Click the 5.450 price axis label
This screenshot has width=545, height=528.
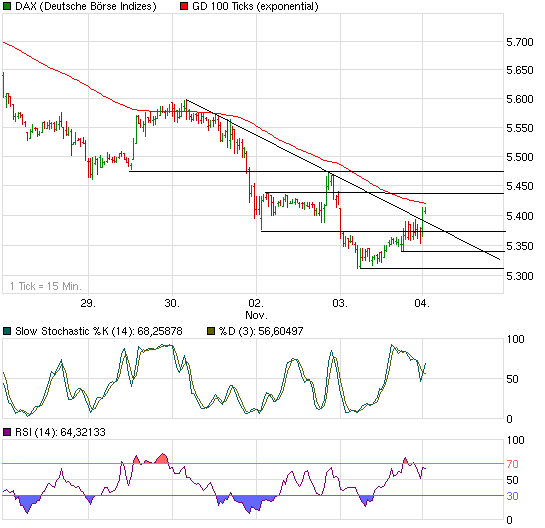(520, 186)
